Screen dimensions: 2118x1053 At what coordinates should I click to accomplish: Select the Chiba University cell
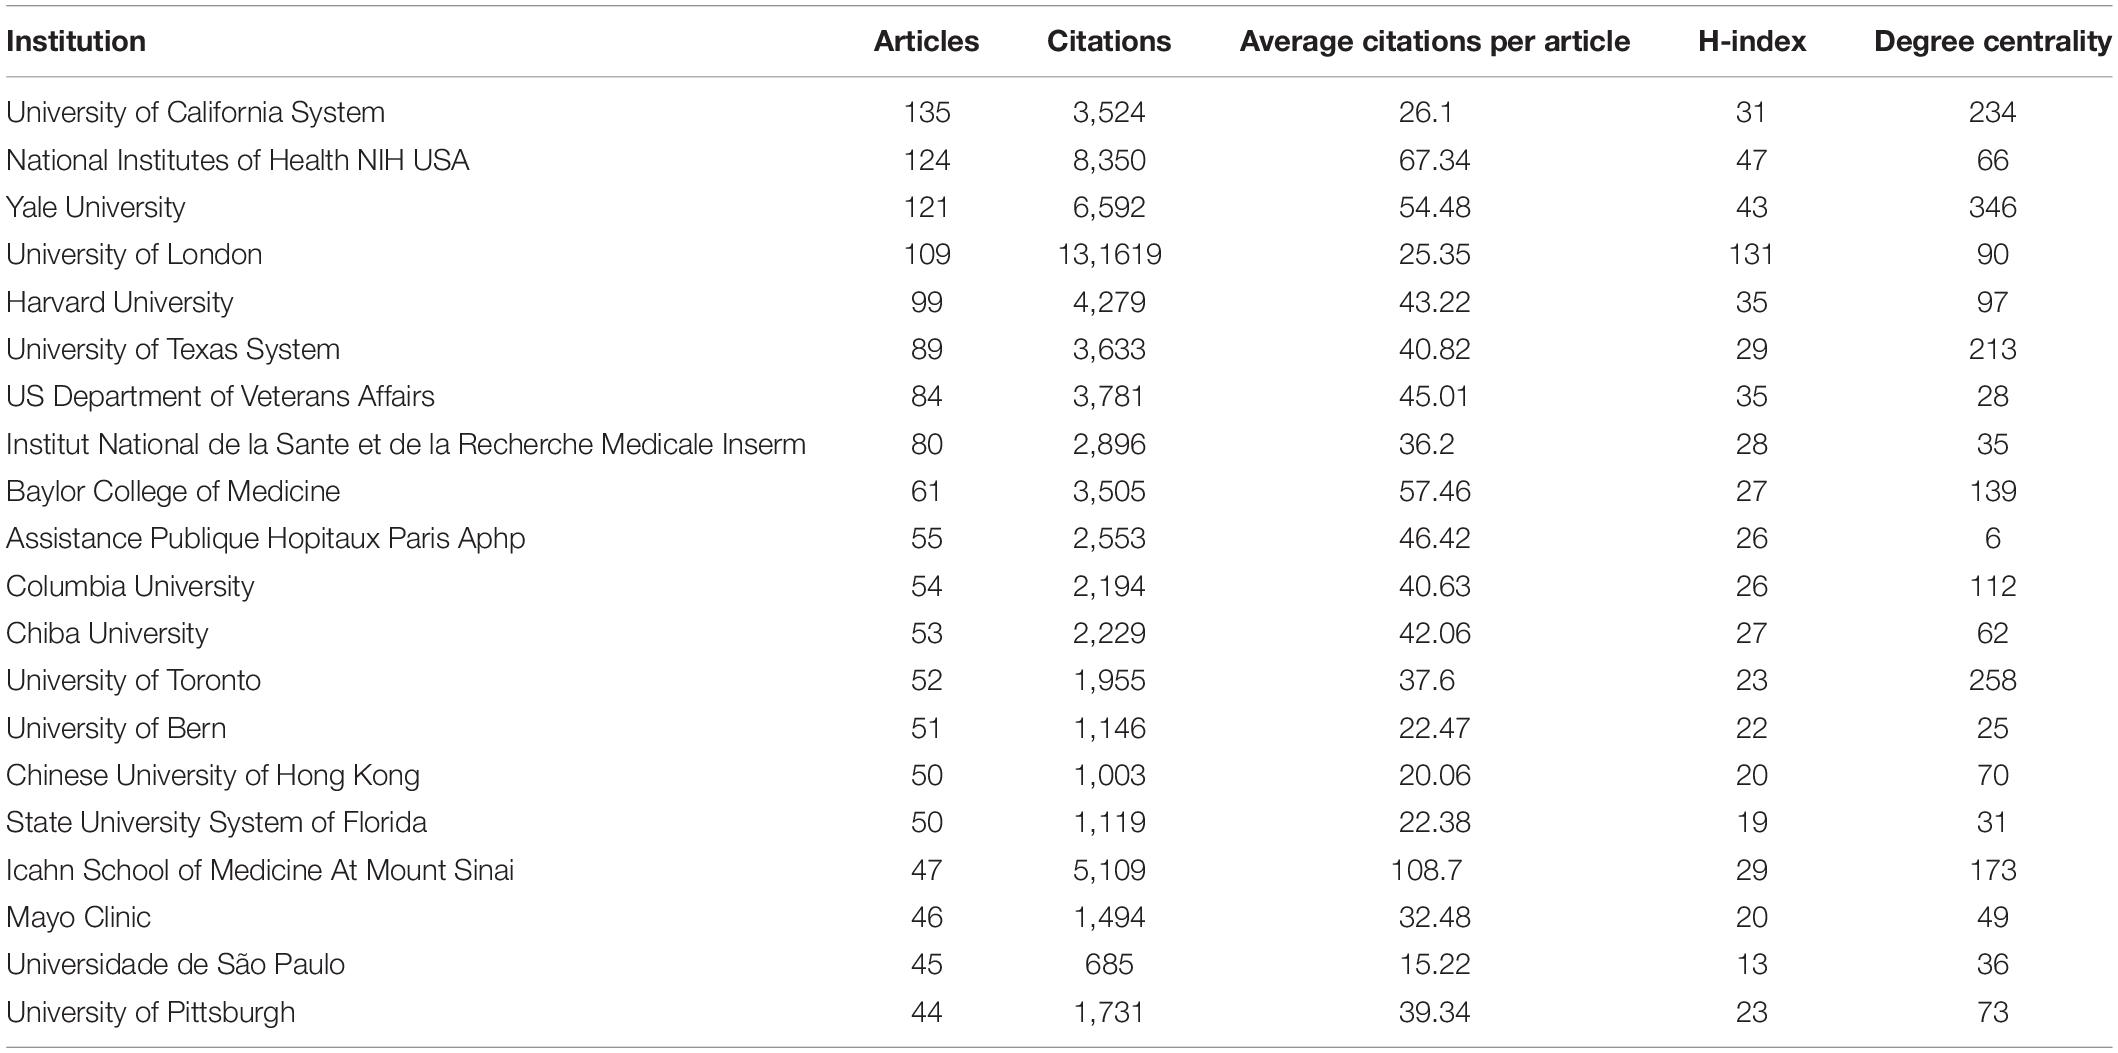[x=107, y=633]
